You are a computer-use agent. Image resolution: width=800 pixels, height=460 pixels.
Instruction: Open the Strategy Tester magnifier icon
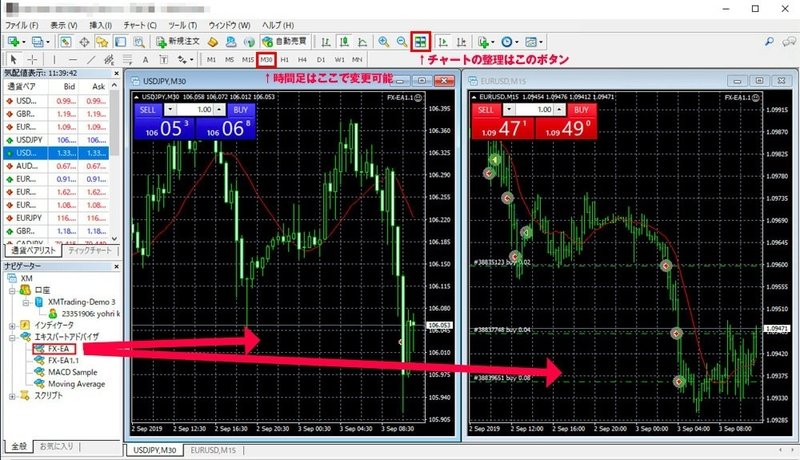coord(138,42)
